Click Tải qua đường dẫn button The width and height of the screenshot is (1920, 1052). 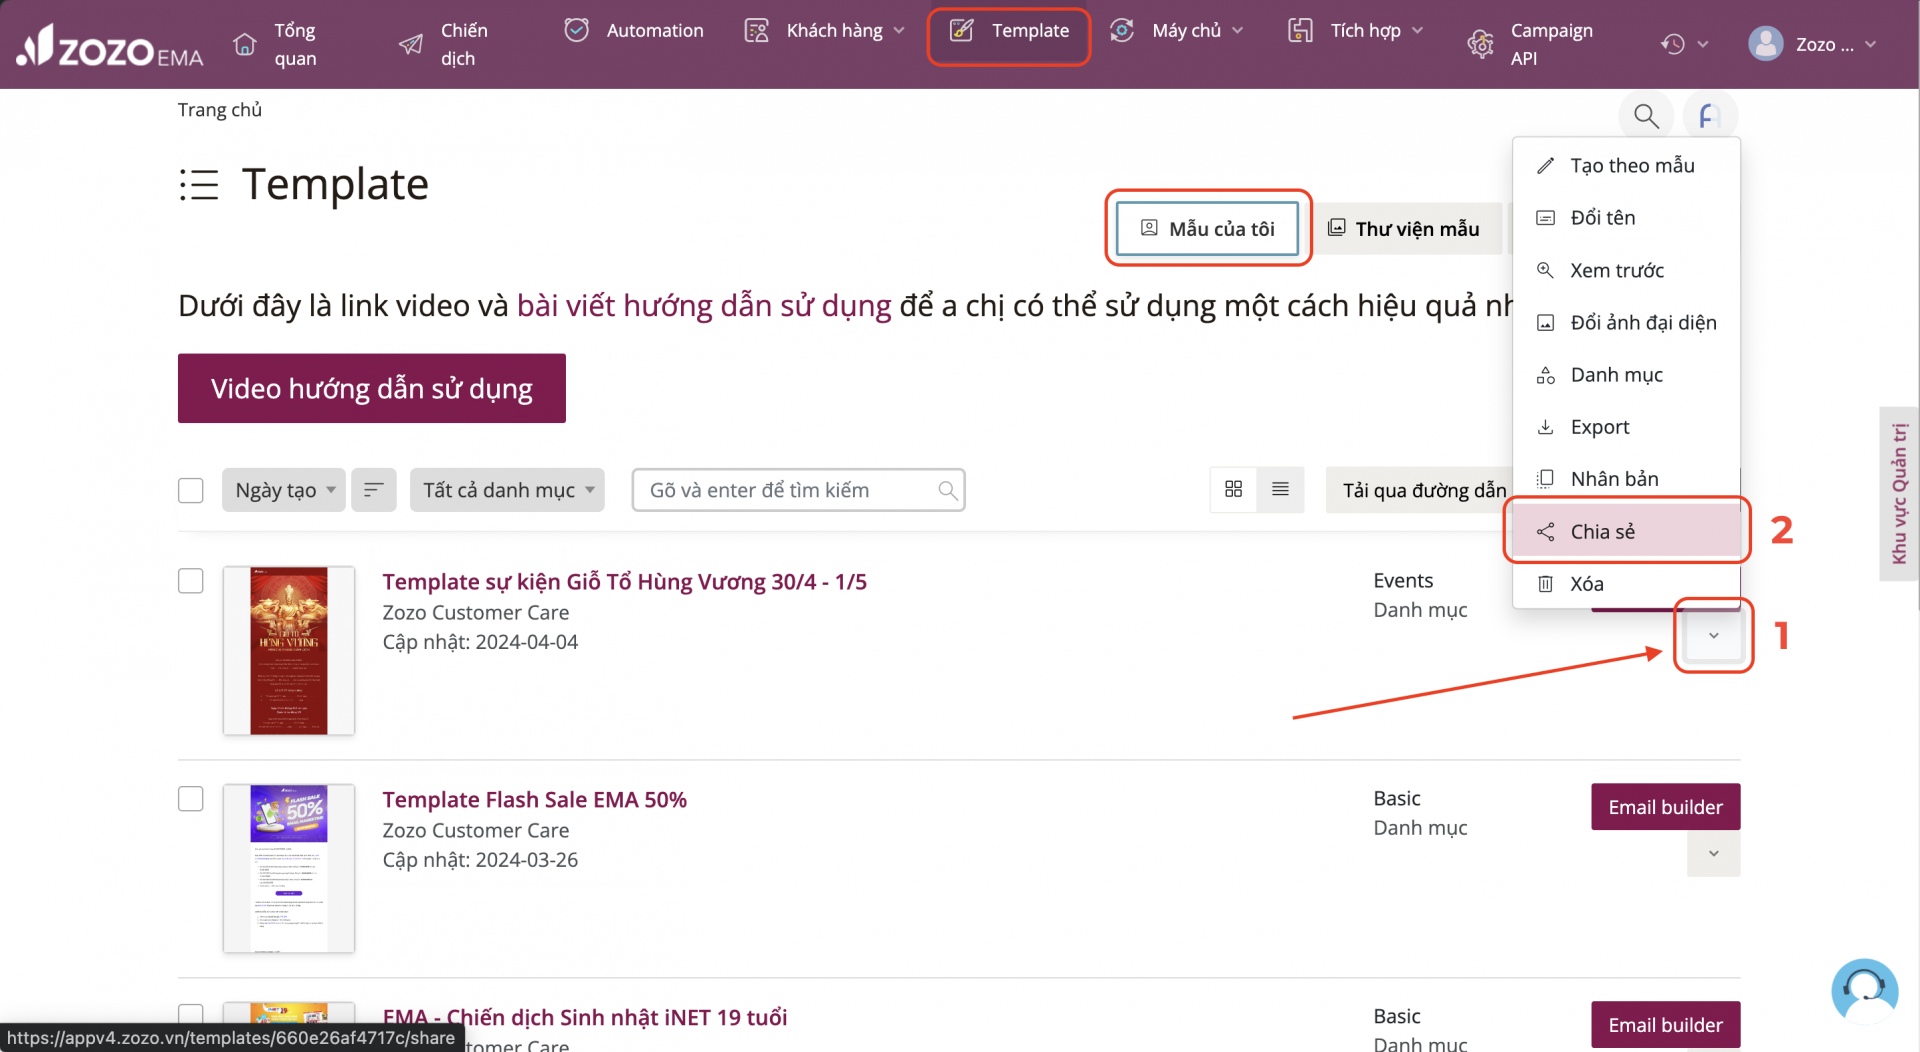(1420, 490)
